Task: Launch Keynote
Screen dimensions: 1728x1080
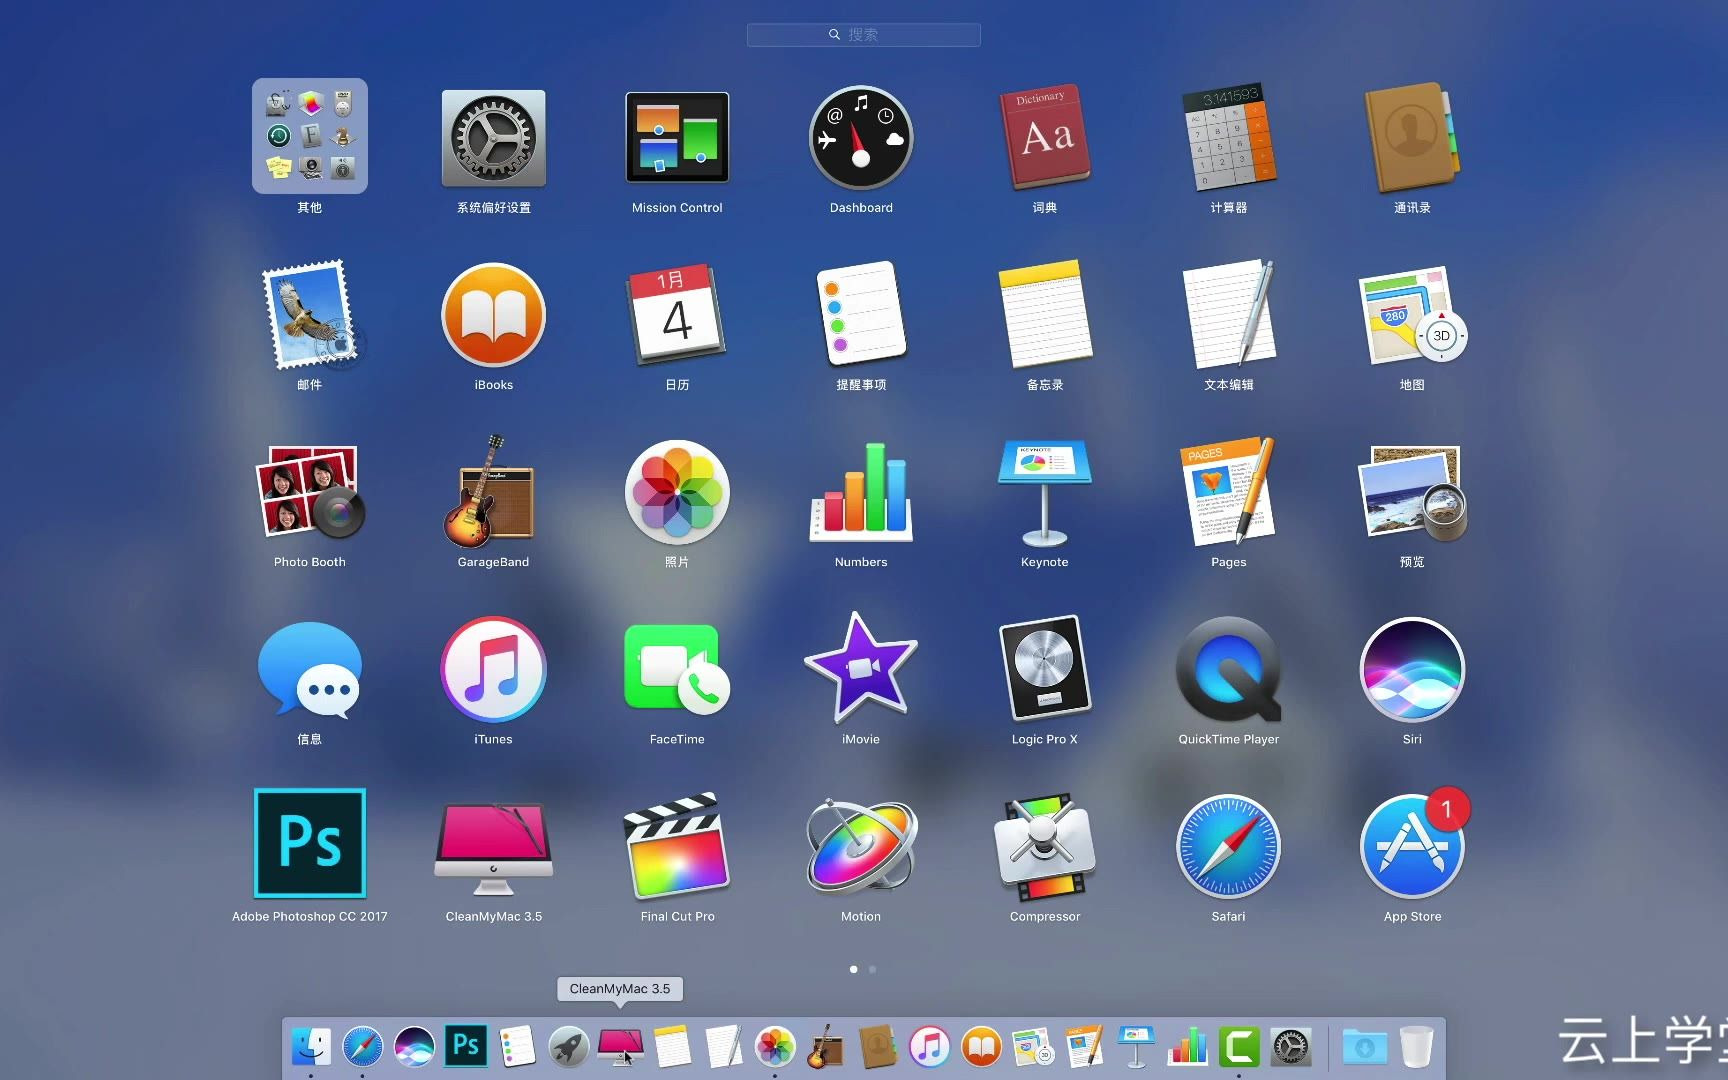Action: [x=1044, y=493]
